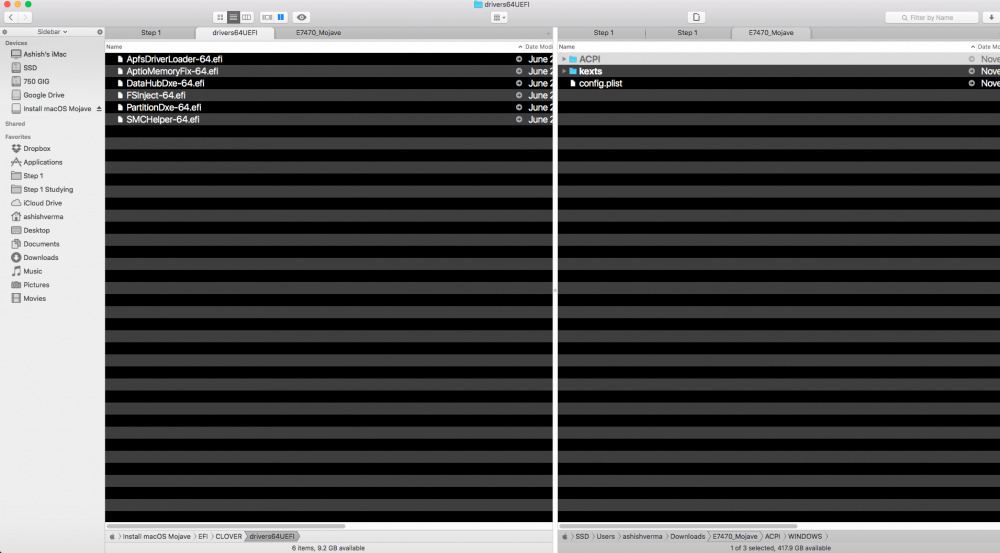Click the left pane sort direction chevron
This screenshot has height=553, width=1000.
click(x=520, y=47)
